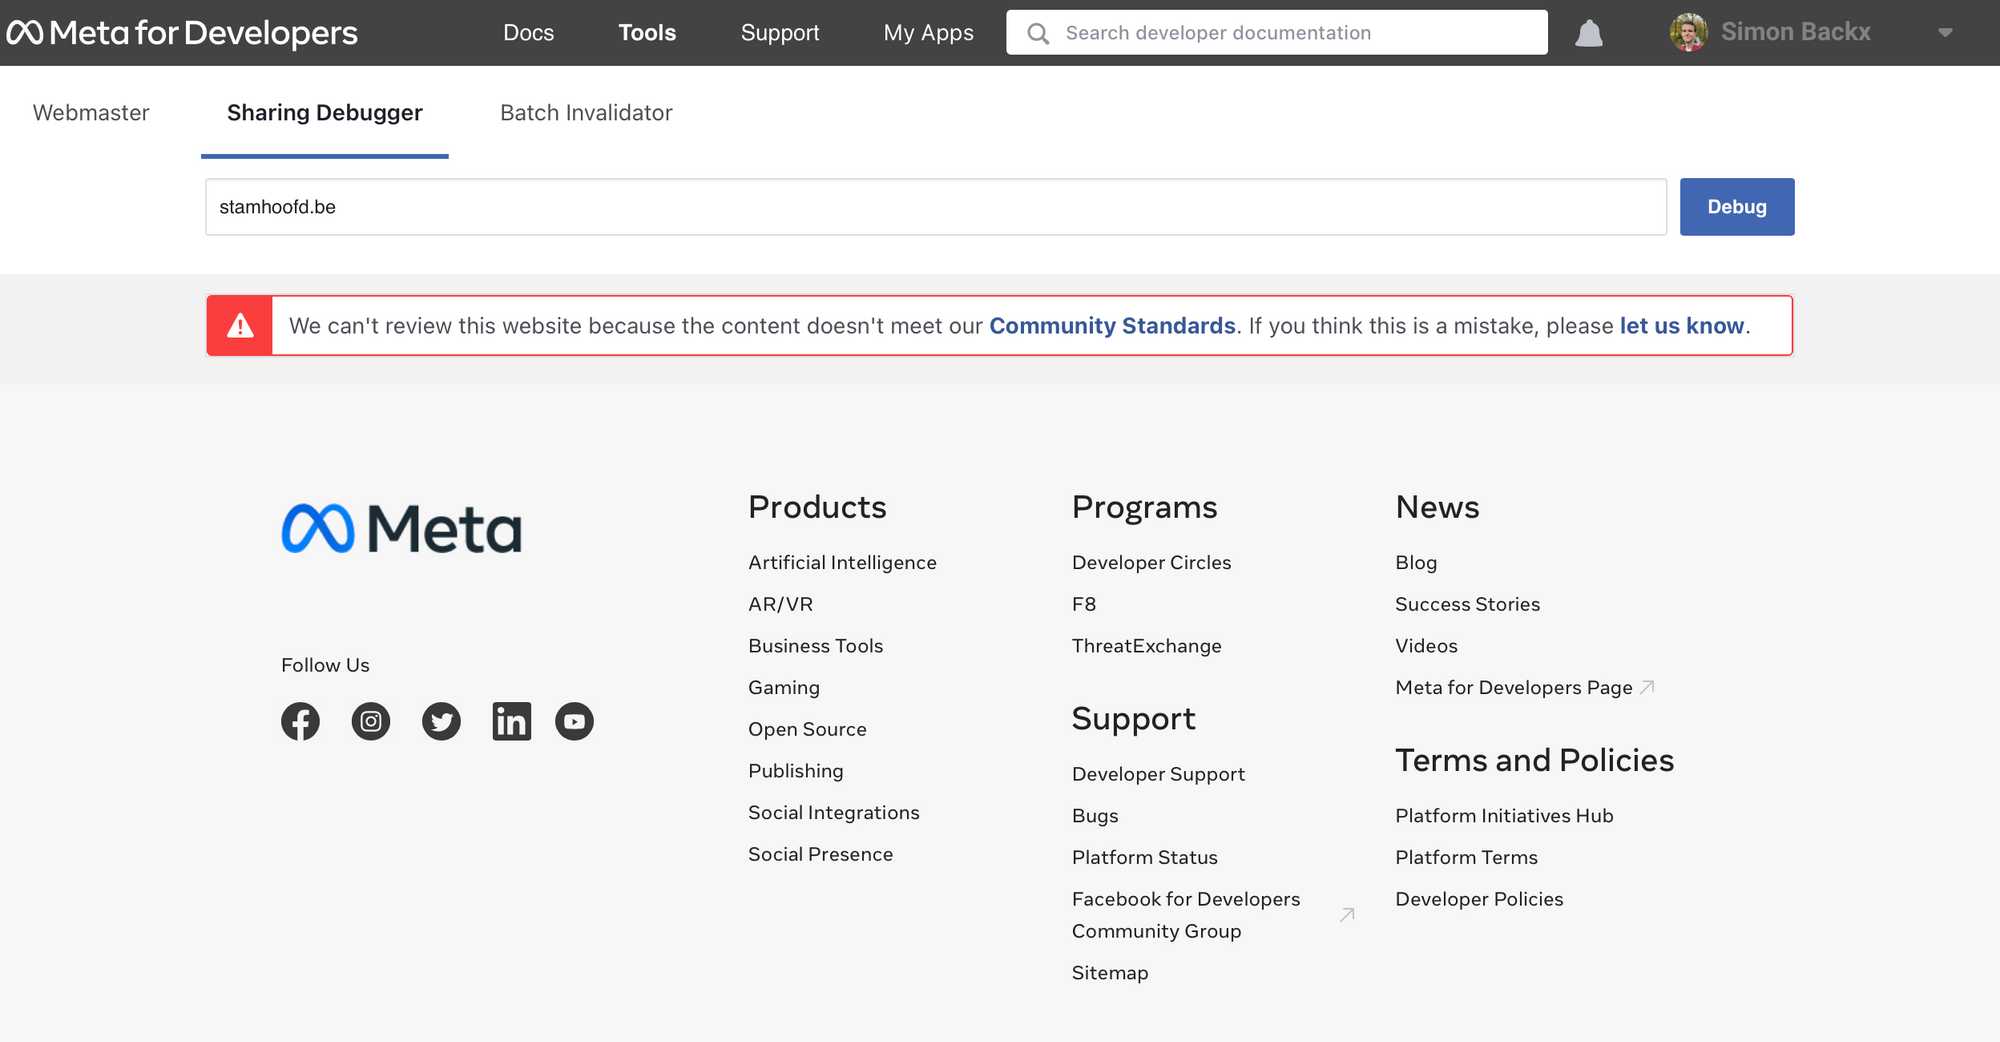Open Platform Initiatives Hub link
Image resolution: width=2000 pixels, height=1042 pixels.
click(1504, 816)
